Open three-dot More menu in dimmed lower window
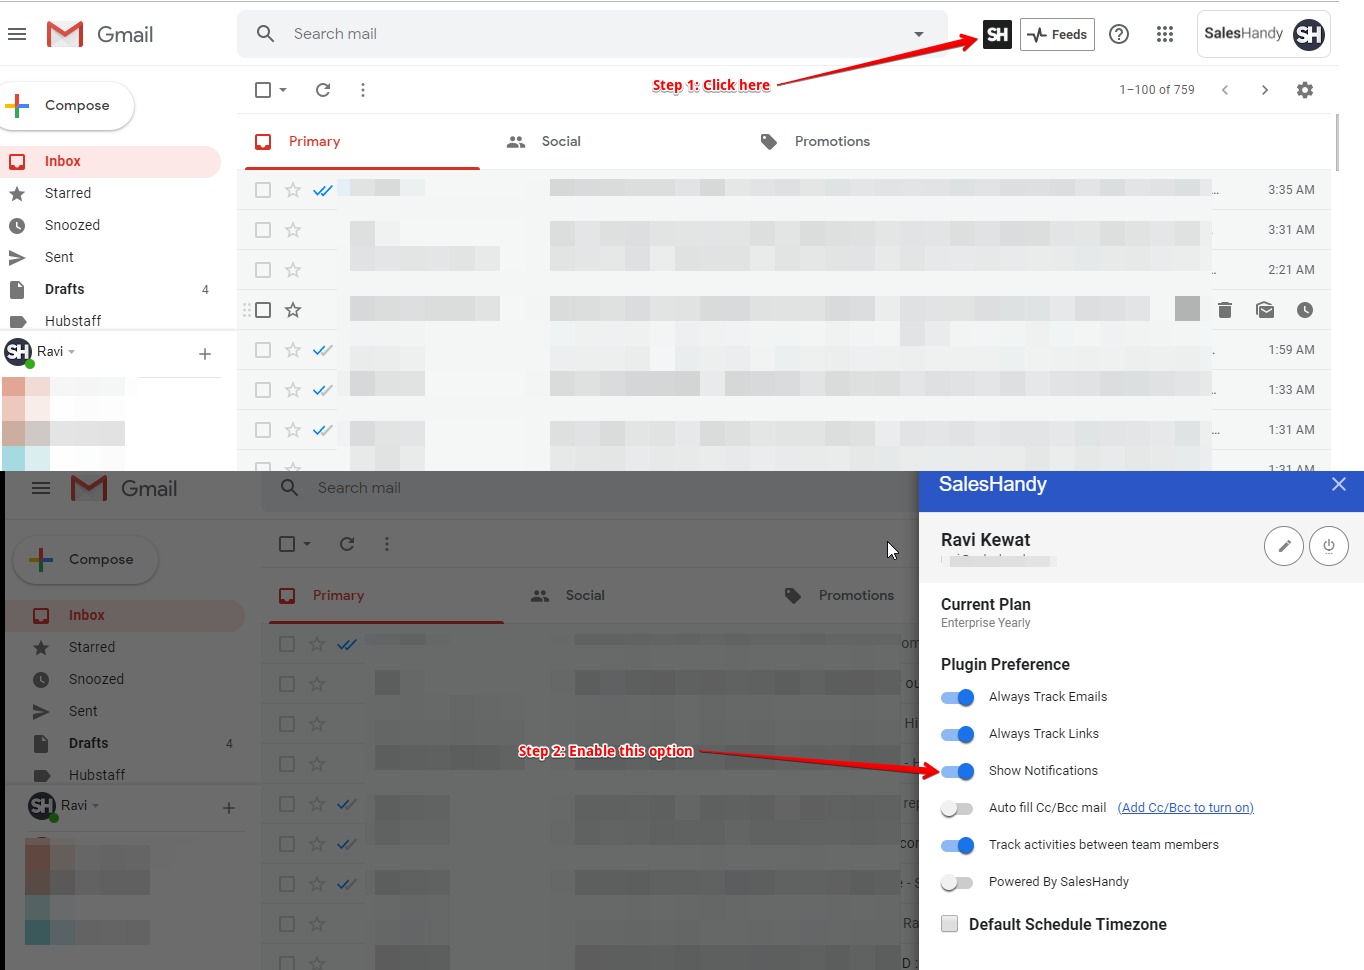The image size is (1364, 970). [387, 544]
